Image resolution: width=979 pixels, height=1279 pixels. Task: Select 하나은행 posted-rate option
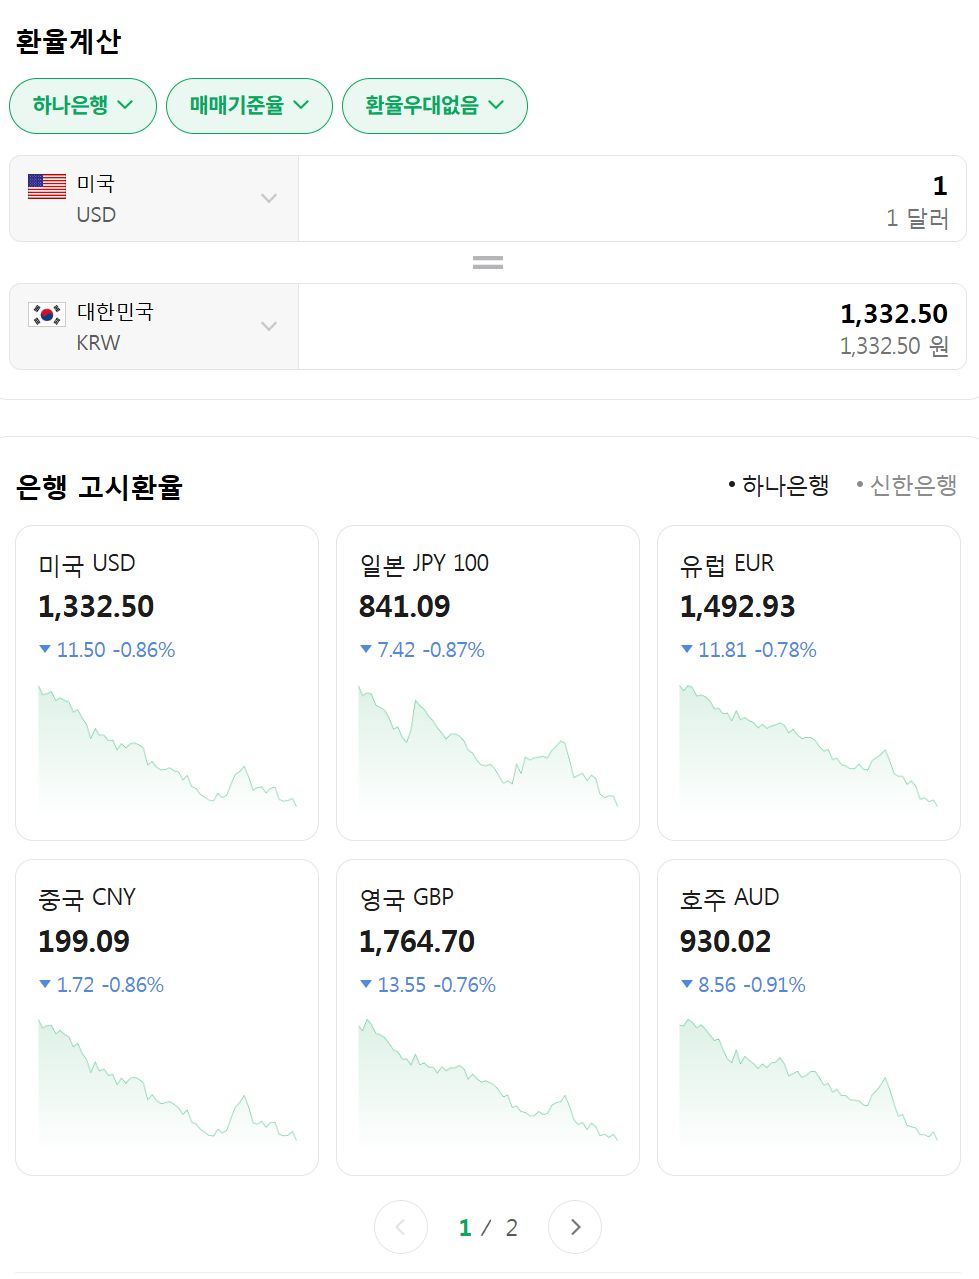pos(779,485)
